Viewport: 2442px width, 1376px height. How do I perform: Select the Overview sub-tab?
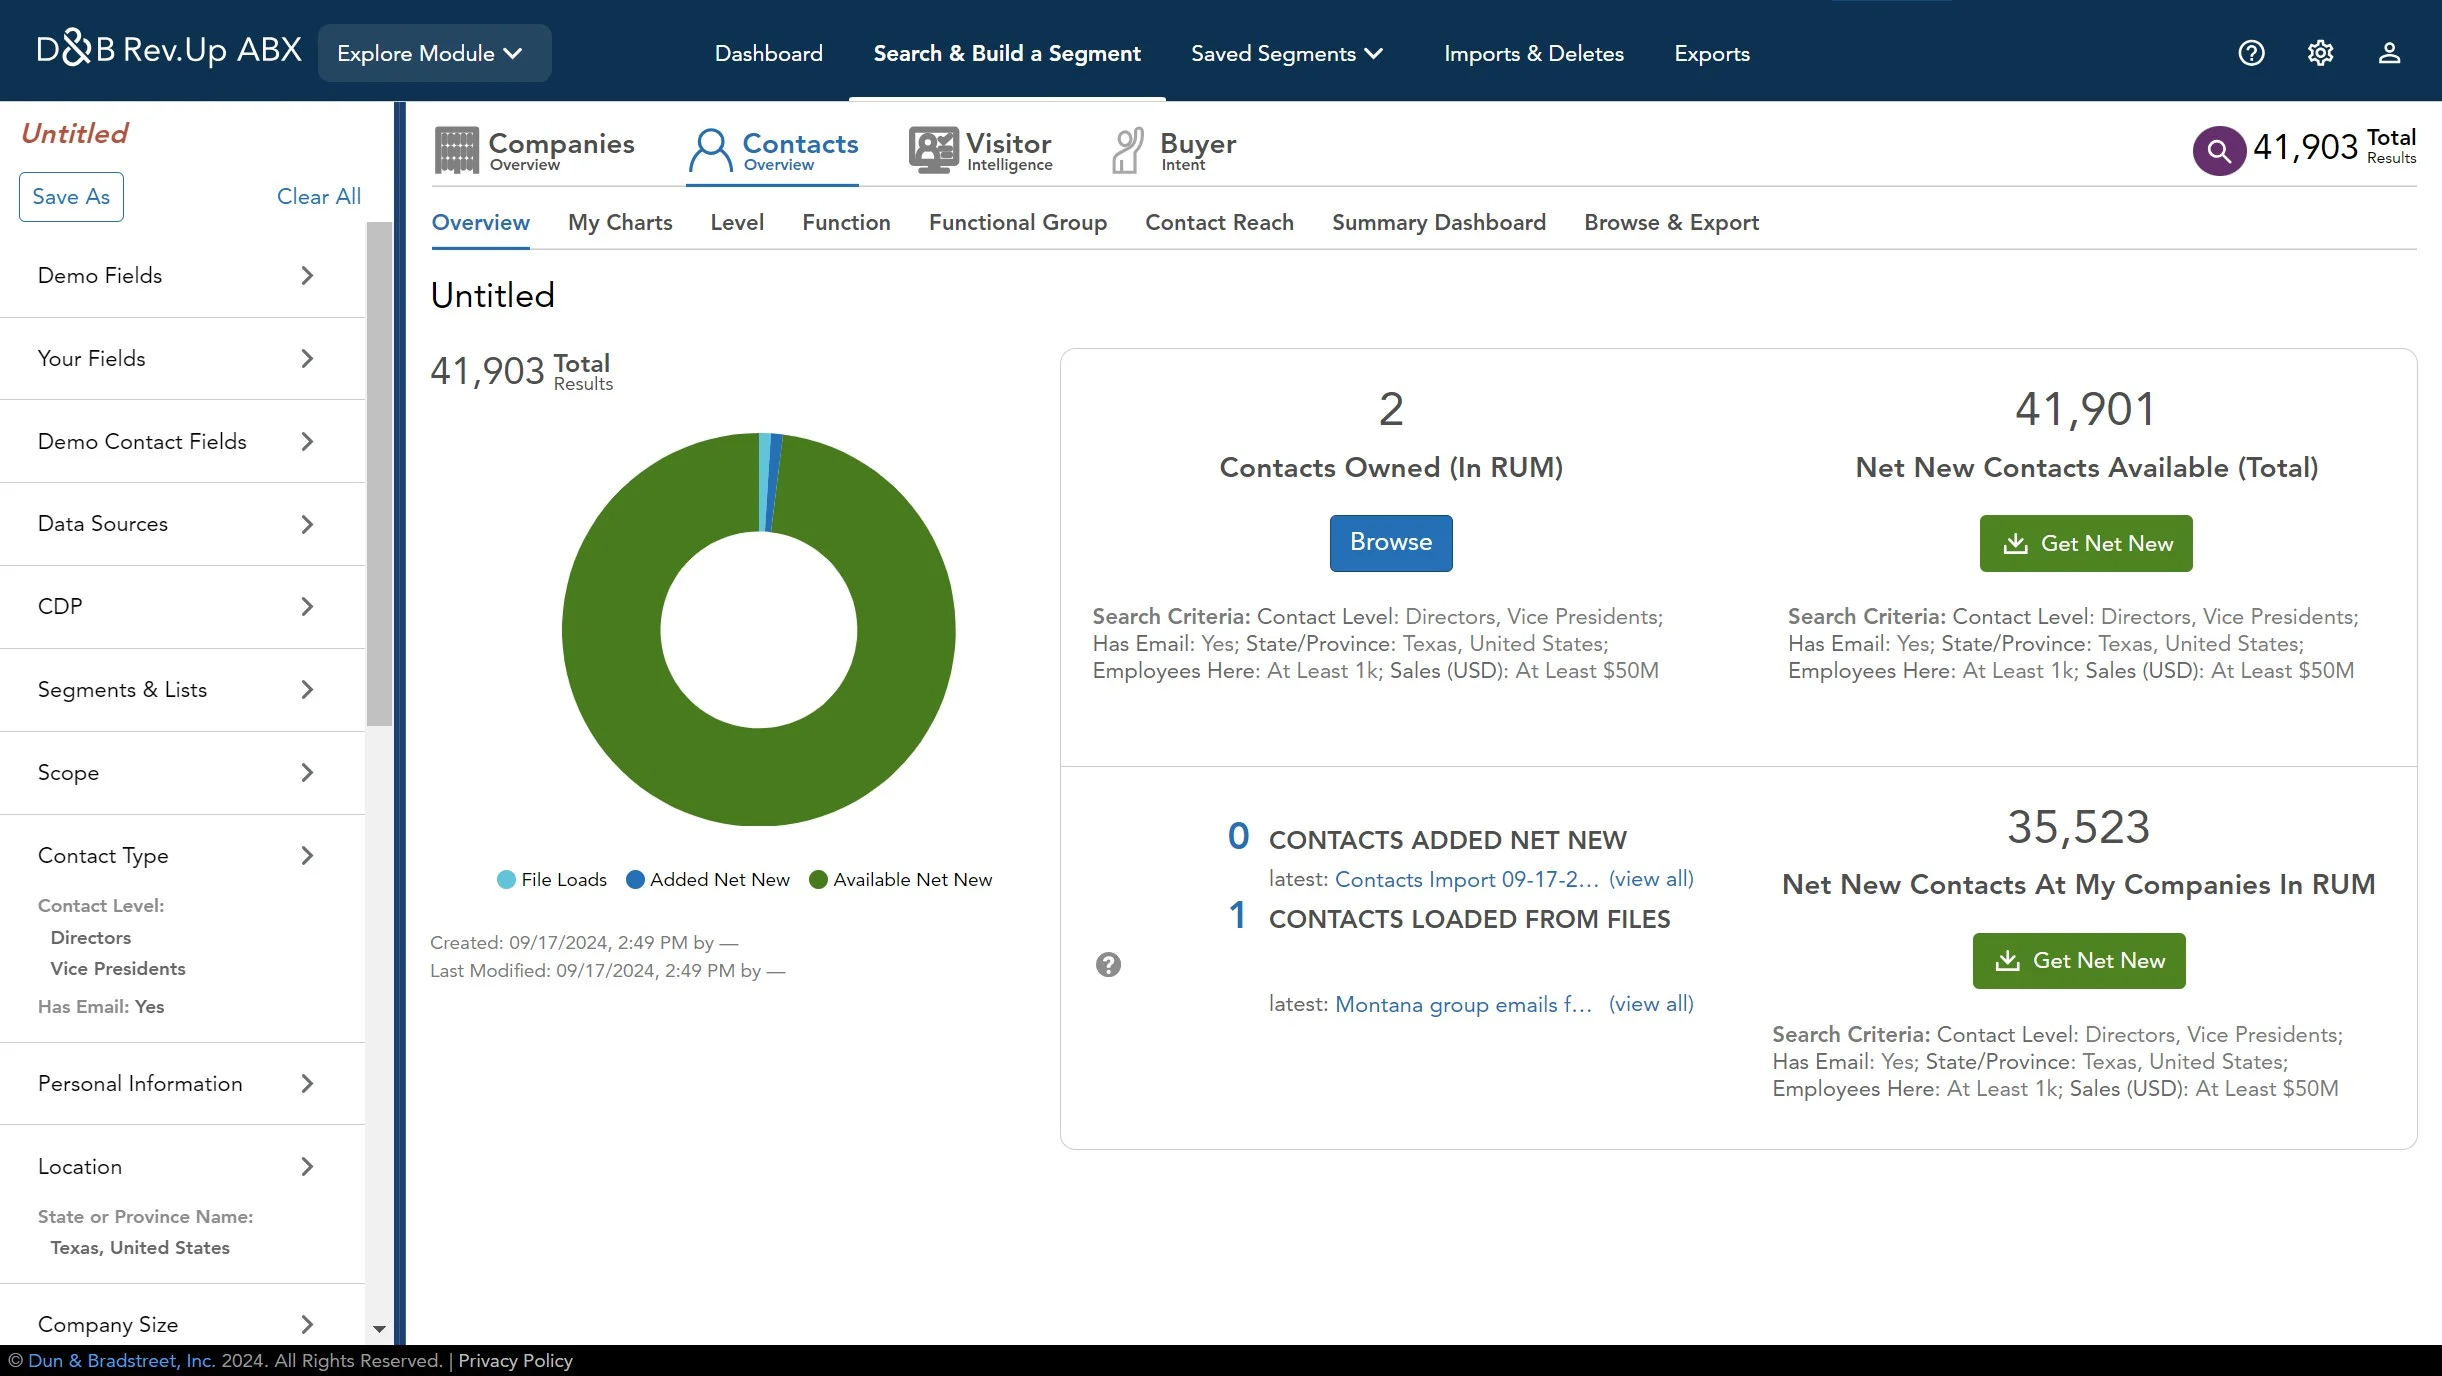(480, 222)
